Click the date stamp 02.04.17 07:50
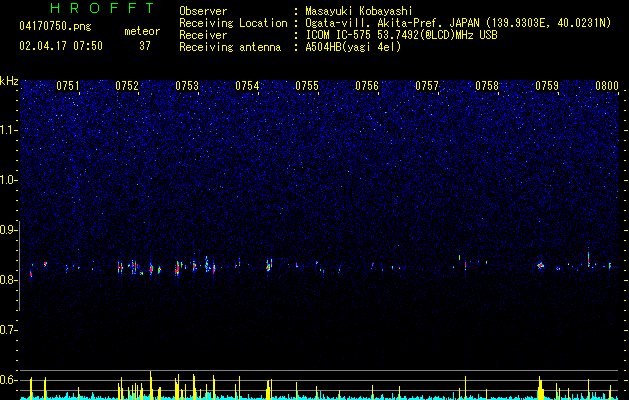The height and width of the screenshot is (400, 629). (x=61, y=46)
